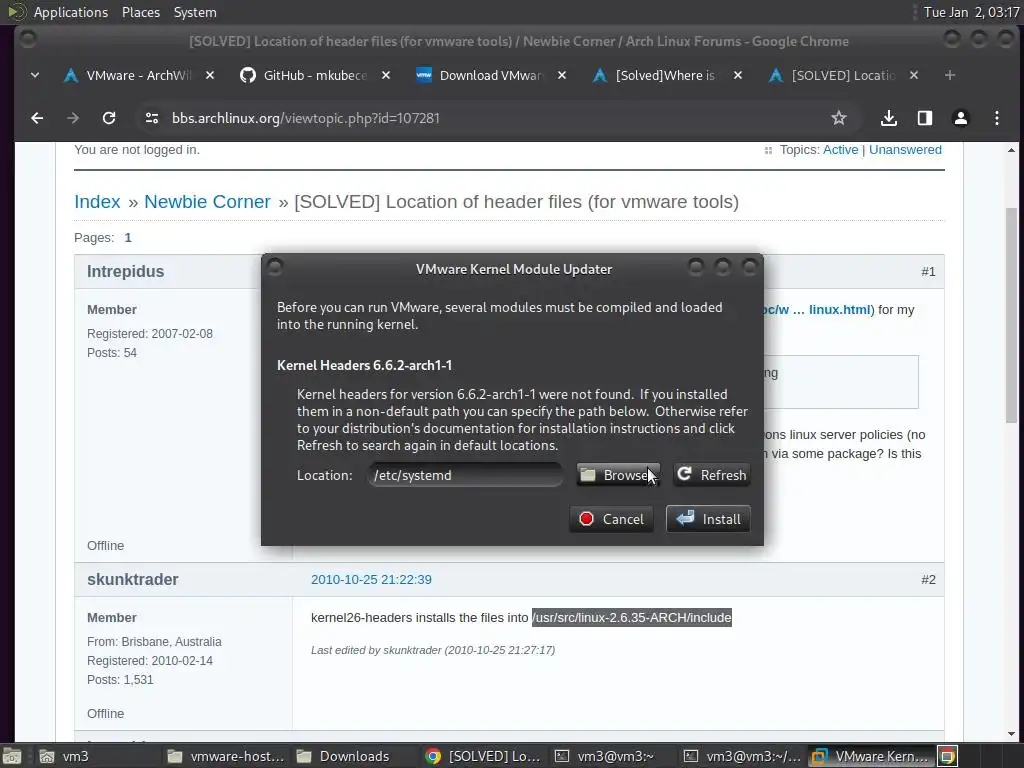Switch to GitHub - mkubecek tab
Image resolution: width=1024 pixels, height=768 pixels.
click(x=313, y=76)
